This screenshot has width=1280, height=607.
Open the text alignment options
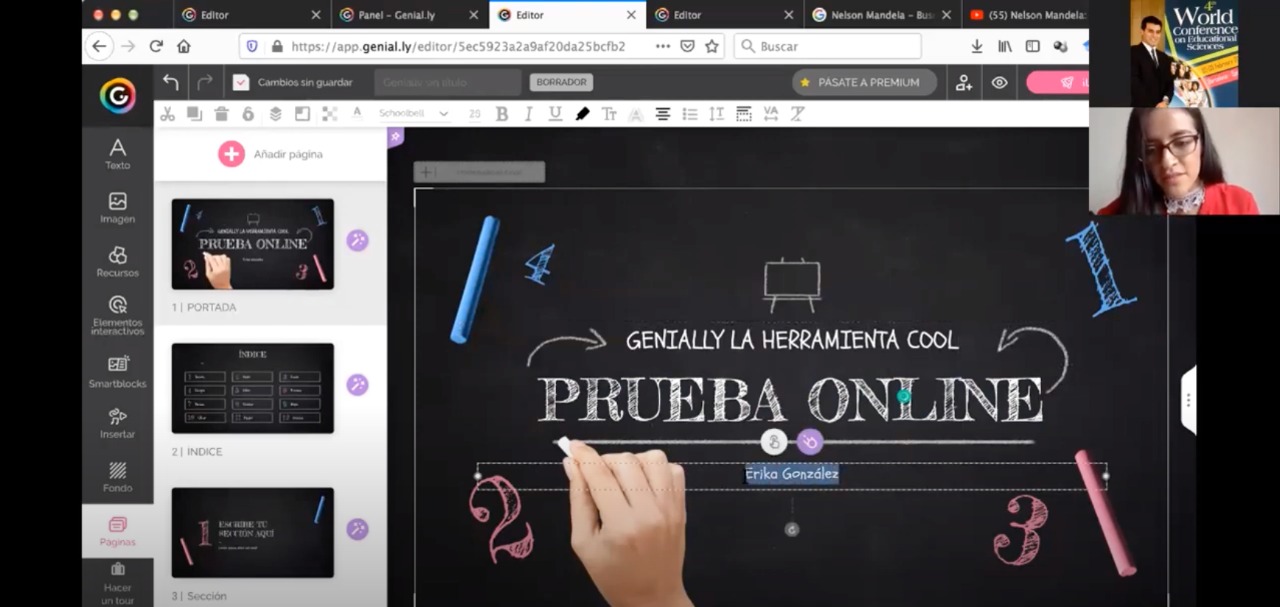coord(663,113)
